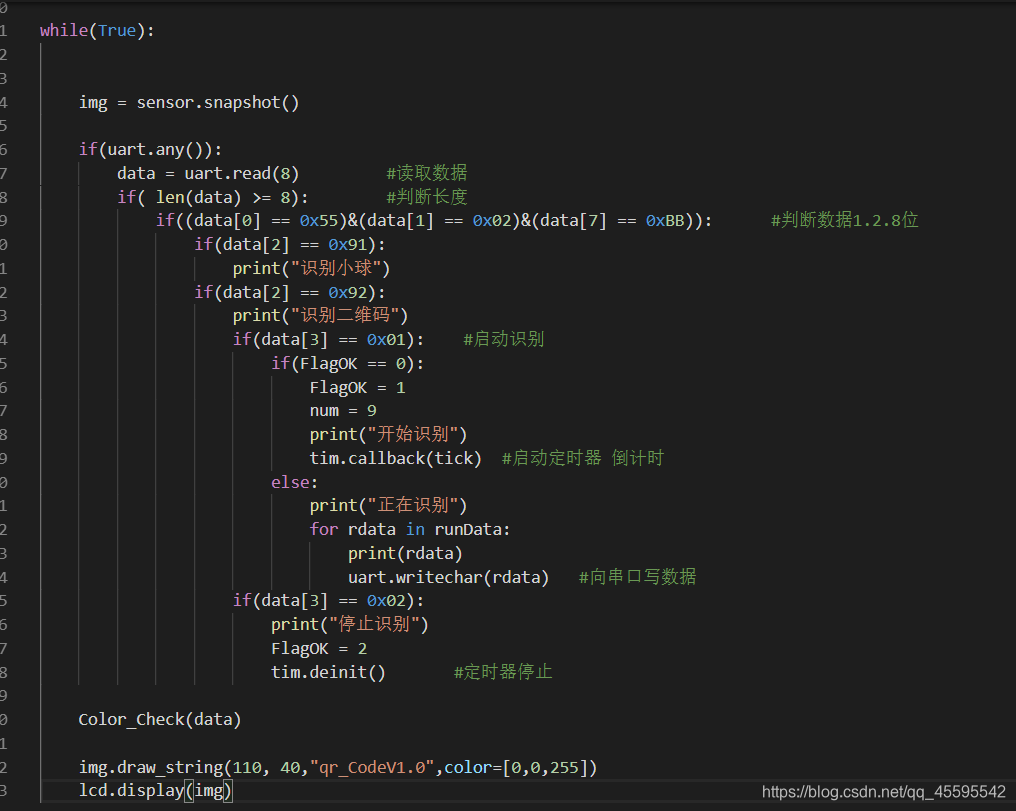Click the '0x55' hex value
The height and width of the screenshot is (811, 1016).
319,221
